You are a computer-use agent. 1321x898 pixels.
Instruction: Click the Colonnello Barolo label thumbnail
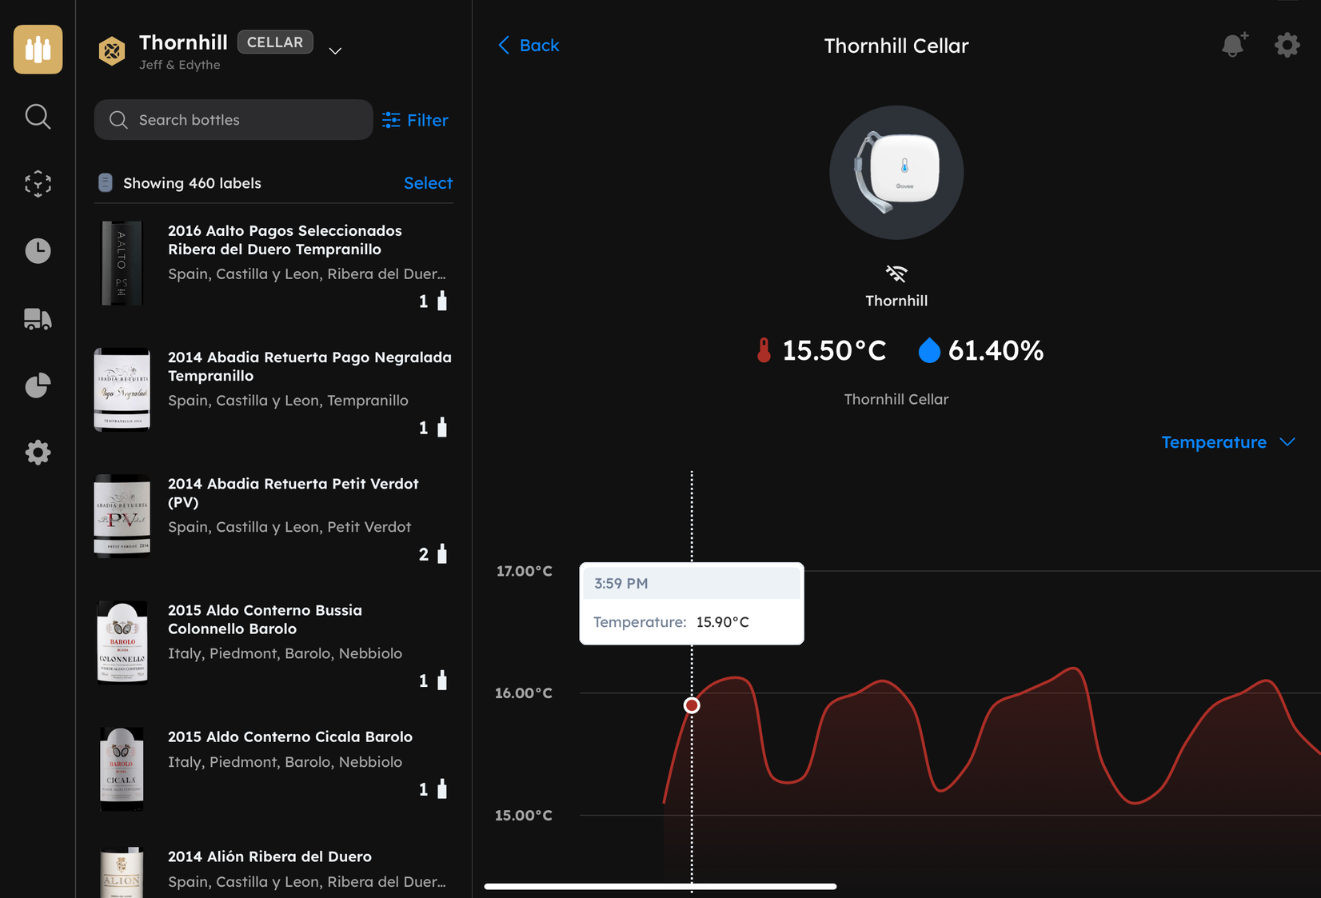click(122, 642)
